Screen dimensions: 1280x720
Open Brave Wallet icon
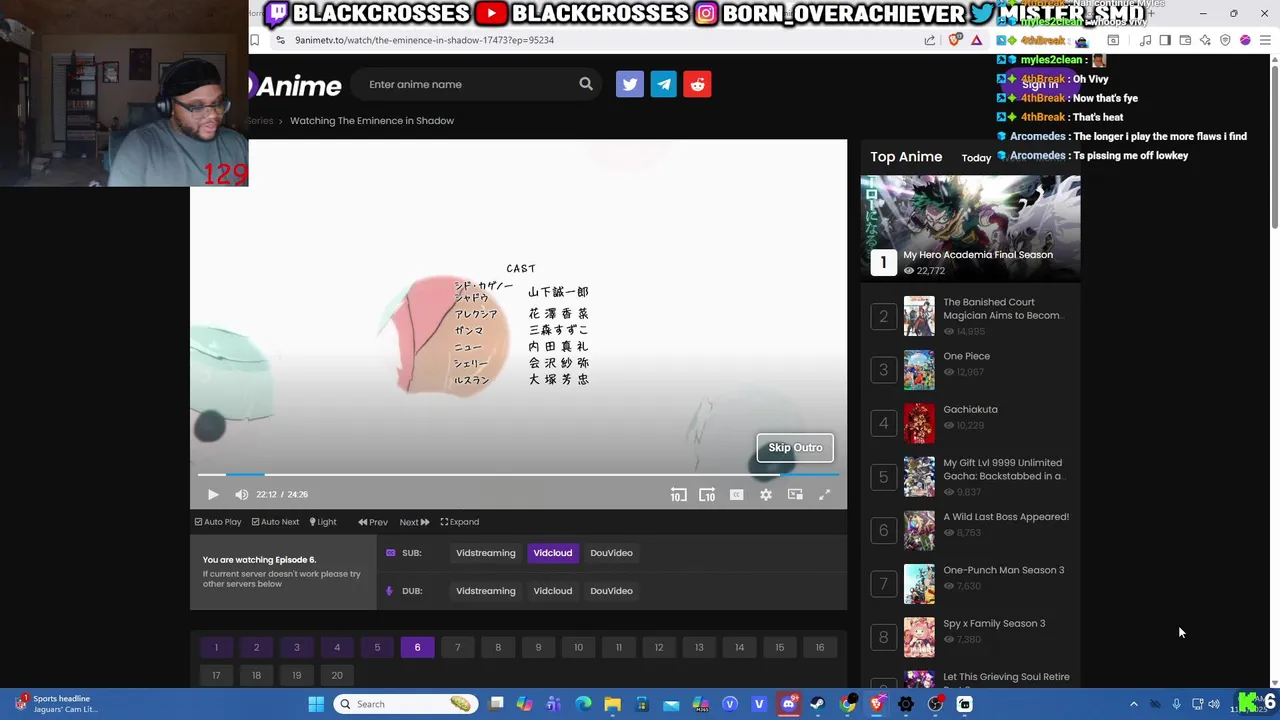pos(1185,40)
